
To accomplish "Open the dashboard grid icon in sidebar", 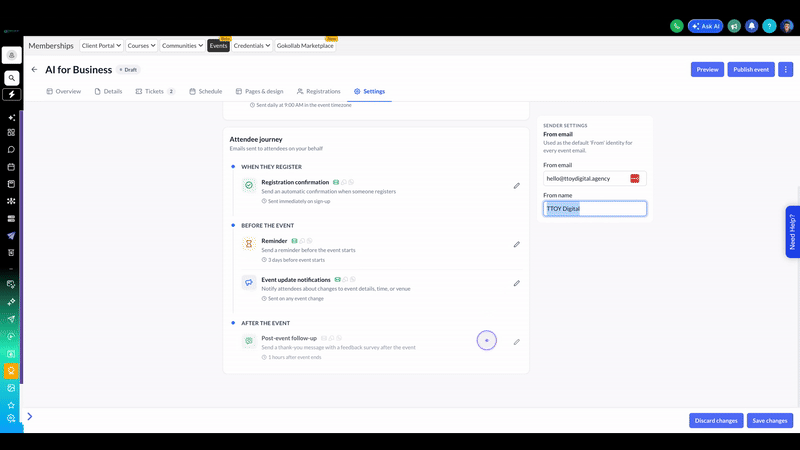I will (x=11, y=133).
